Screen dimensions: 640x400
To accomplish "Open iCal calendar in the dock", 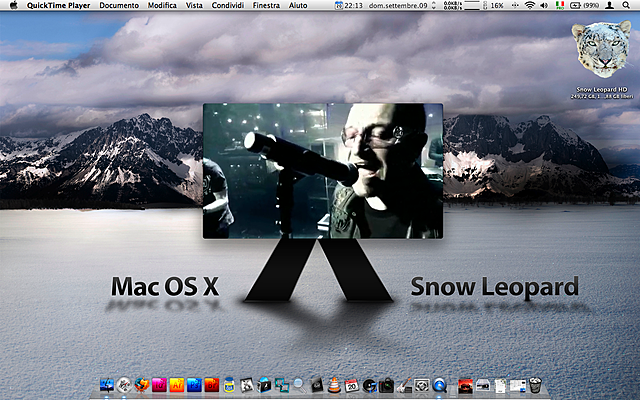I will click(x=352, y=385).
